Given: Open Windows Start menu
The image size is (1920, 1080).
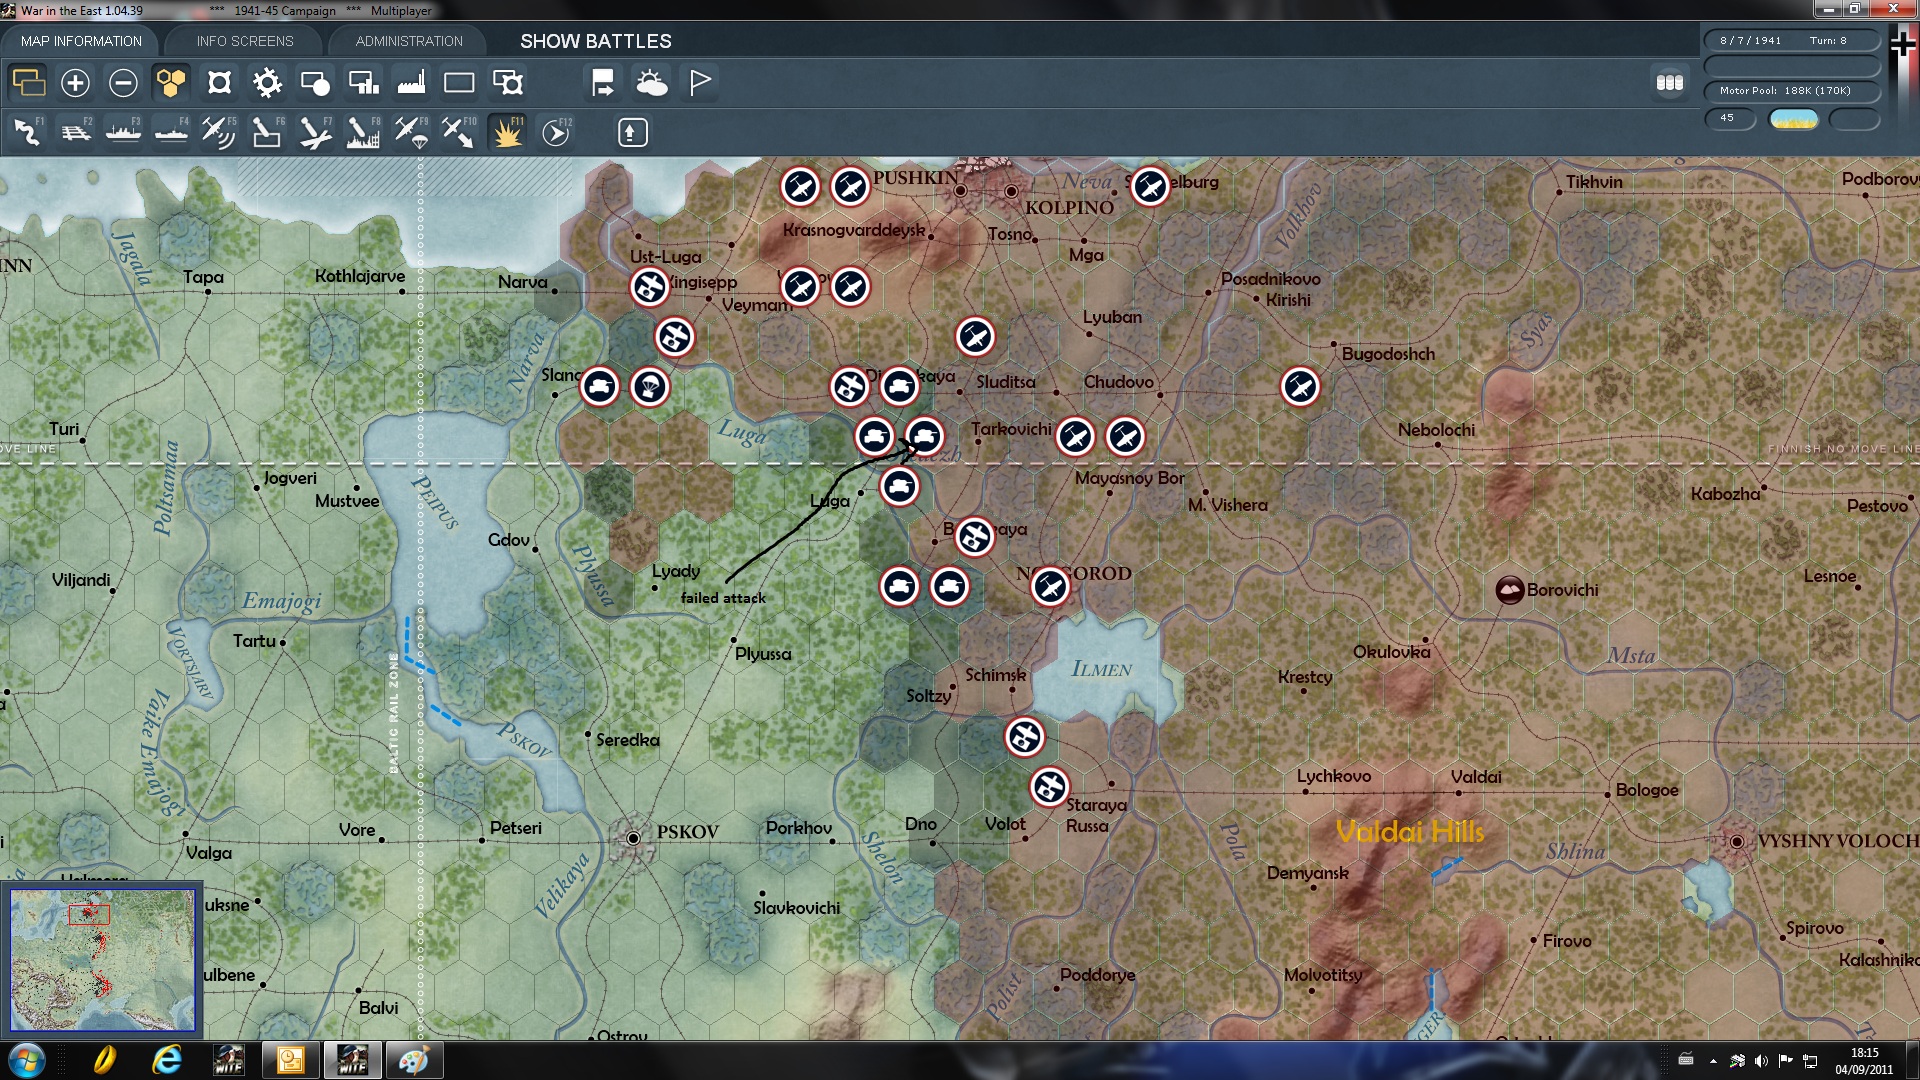Looking at the screenshot, I should point(26,1060).
